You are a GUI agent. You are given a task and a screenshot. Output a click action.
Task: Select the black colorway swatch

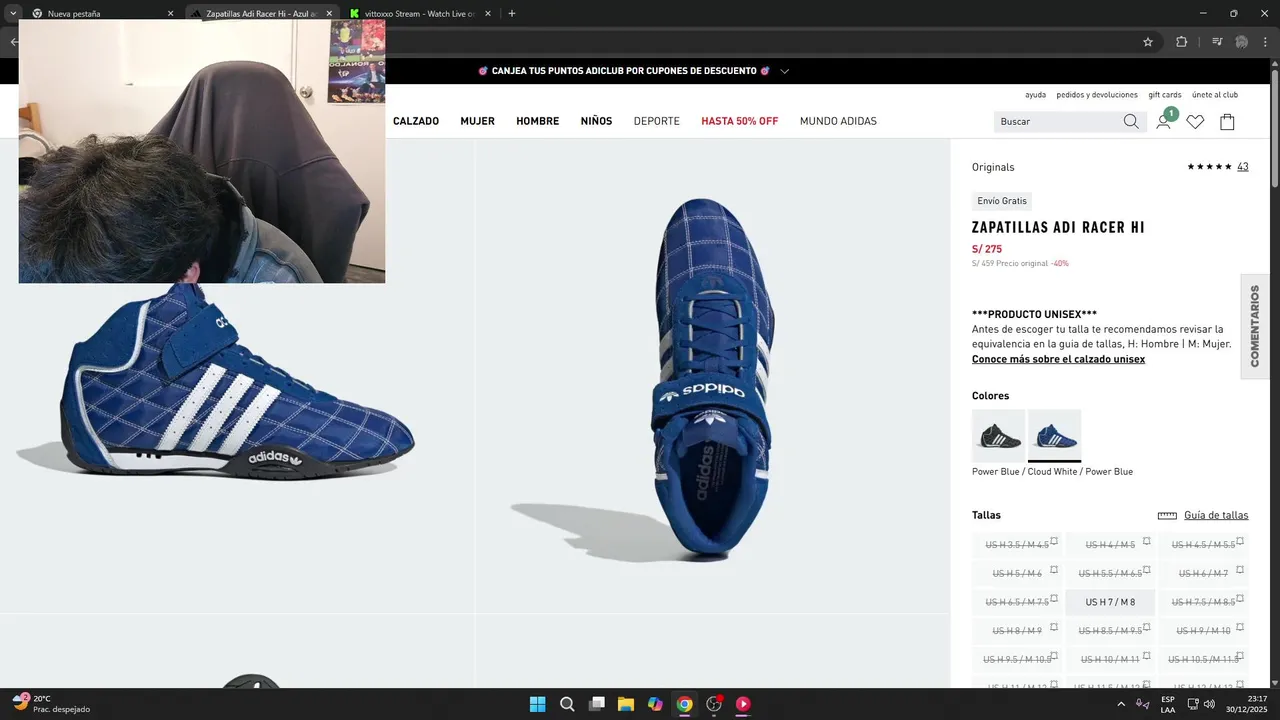[x=998, y=435]
